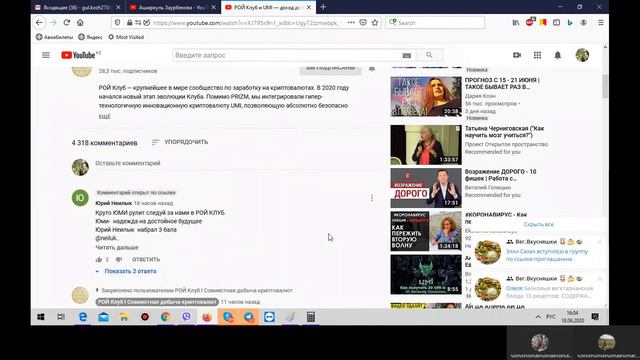Image resolution: width=640 pixels, height=360 pixels.
Task: Open YouTube notifications bell
Action: tap(558, 55)
